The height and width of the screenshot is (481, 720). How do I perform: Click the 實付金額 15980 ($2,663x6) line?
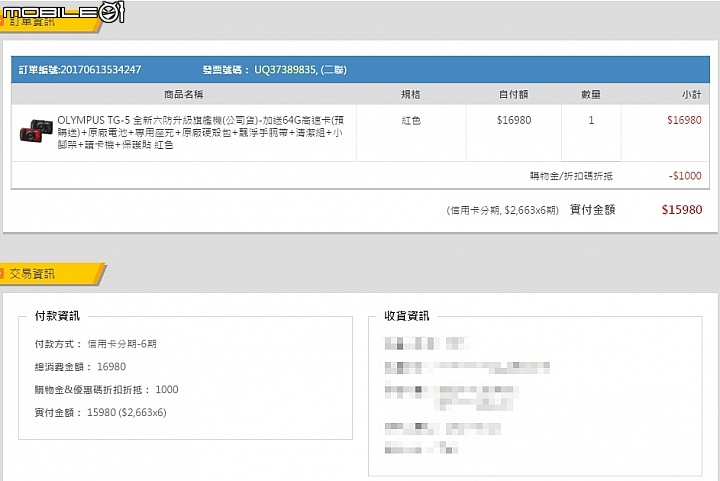click(x=100, y=413)
